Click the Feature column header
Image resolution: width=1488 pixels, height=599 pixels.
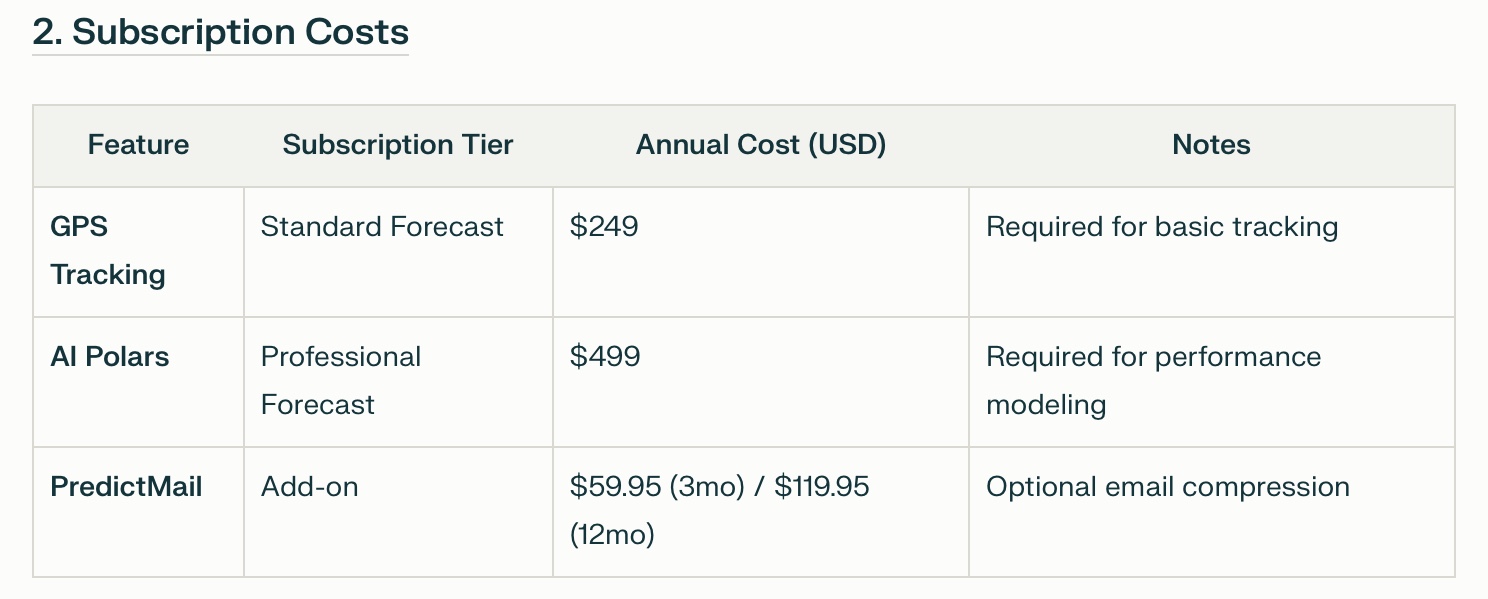point(138,145)
